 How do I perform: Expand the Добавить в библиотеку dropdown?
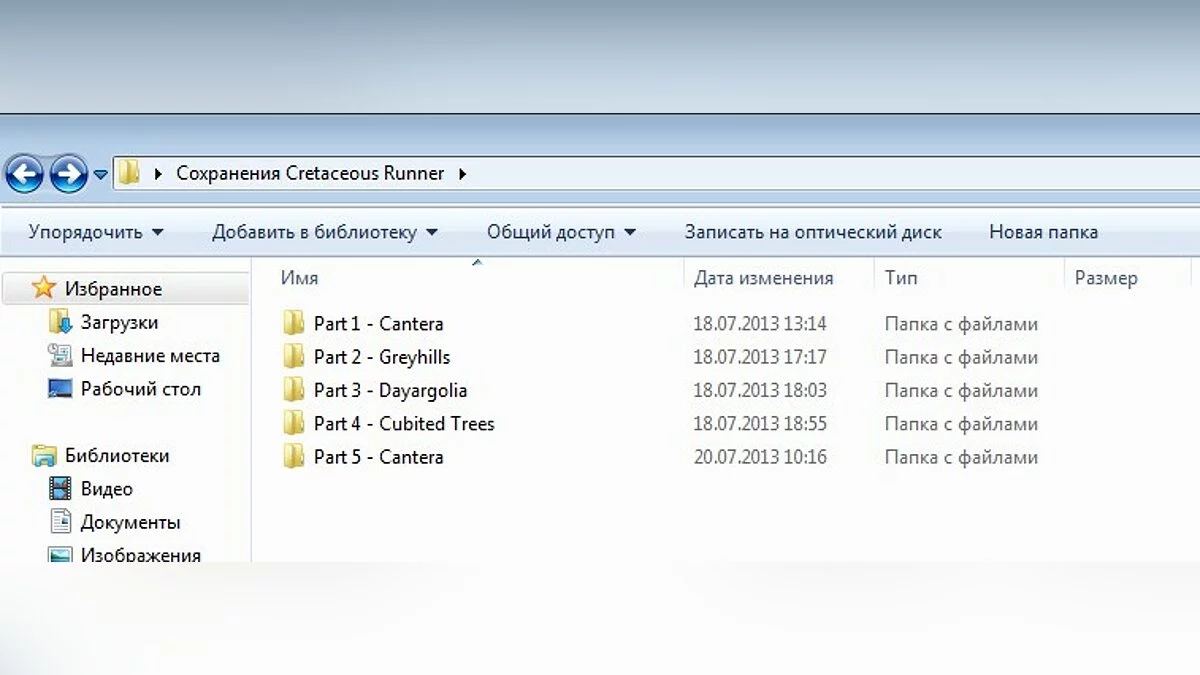tap(324, 232)
